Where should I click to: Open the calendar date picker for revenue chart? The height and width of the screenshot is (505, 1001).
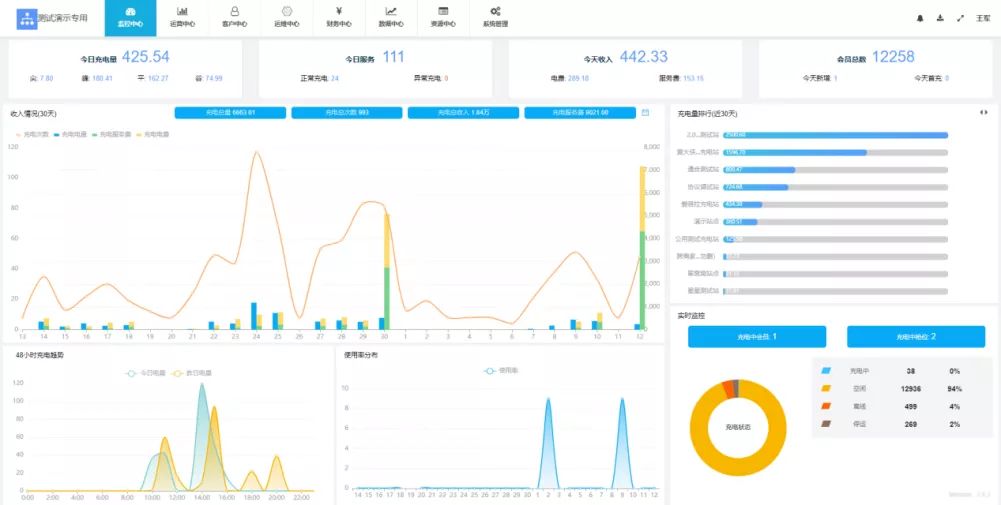click(646, 113)
